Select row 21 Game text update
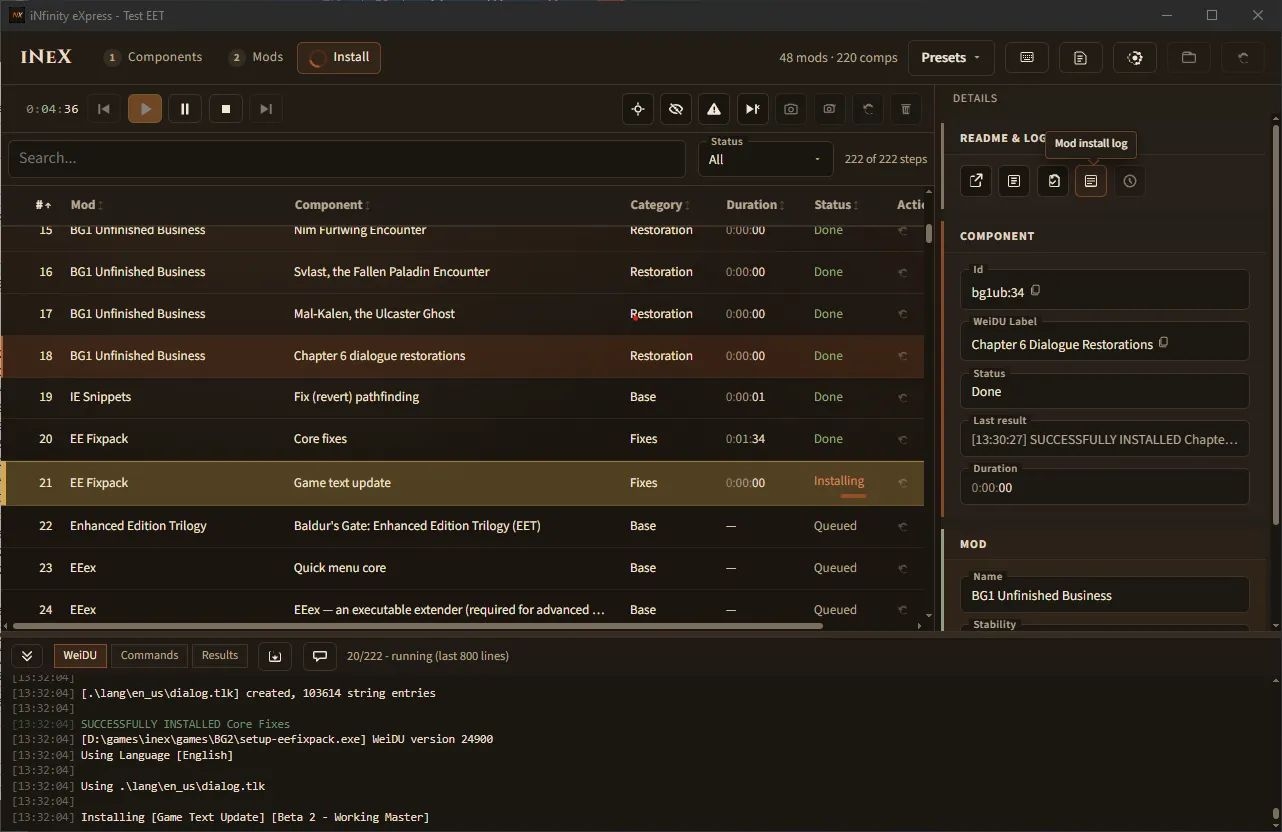Image resolution: width=1282 pixels, height=832 pixels. pyautogui.click(x=463, y=483)
